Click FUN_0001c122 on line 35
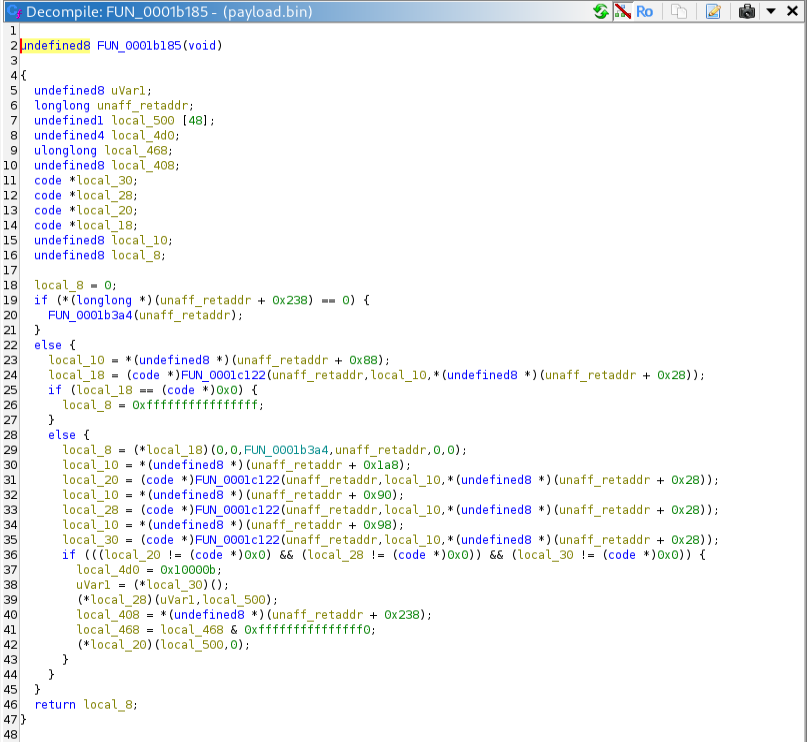Screen dimensions: 807x742 pyautogui.click(x=237, y=540)
